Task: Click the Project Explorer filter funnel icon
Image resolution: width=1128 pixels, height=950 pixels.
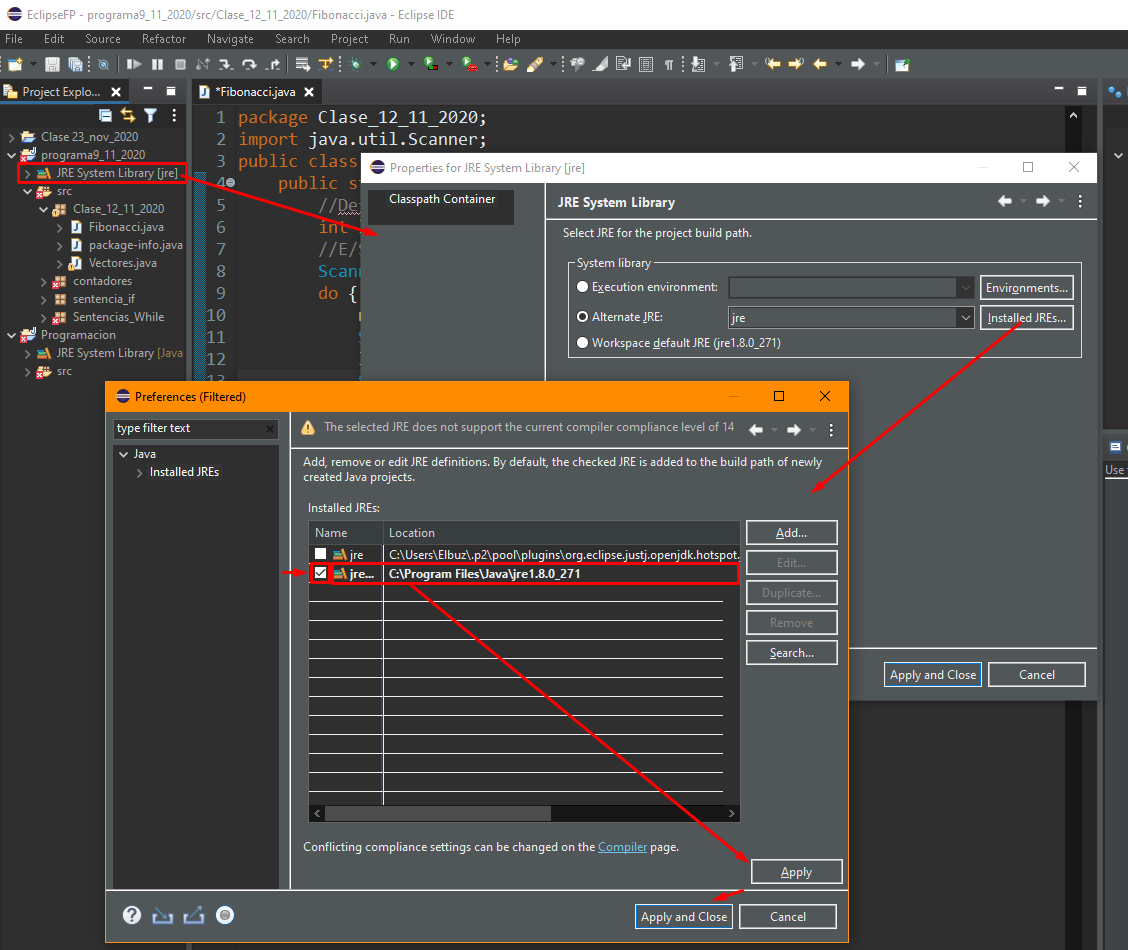Action: click(150, 115)
